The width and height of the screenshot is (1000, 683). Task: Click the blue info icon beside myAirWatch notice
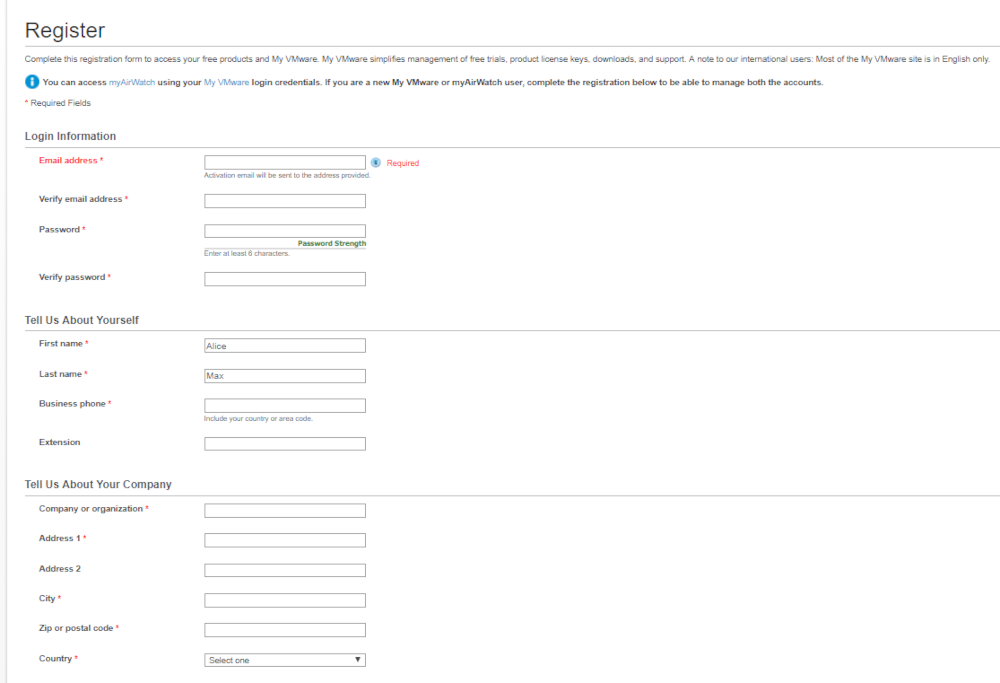(32, 82)
